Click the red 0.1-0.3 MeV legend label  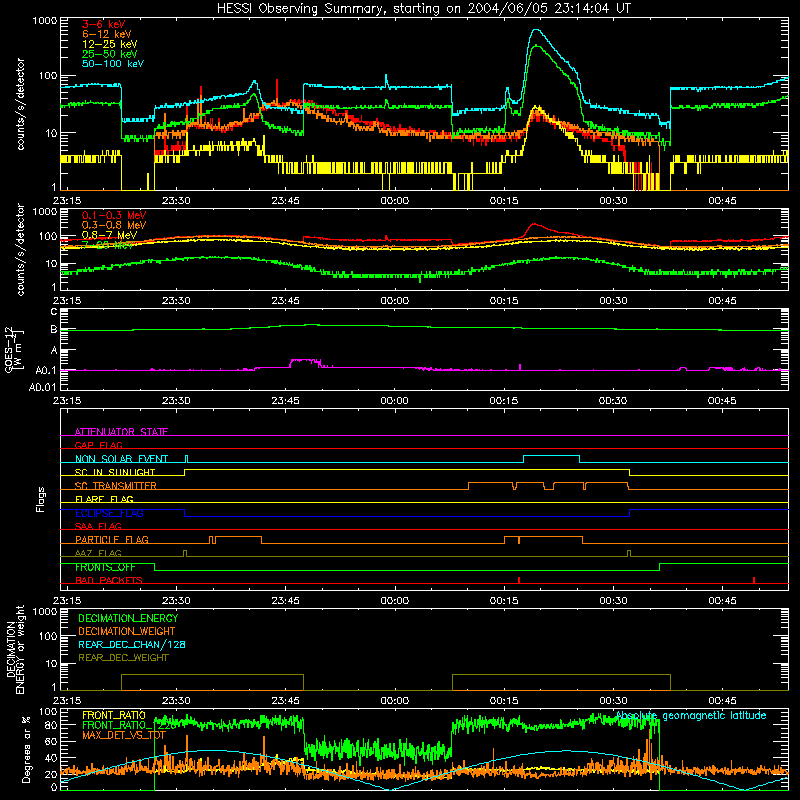114,215
